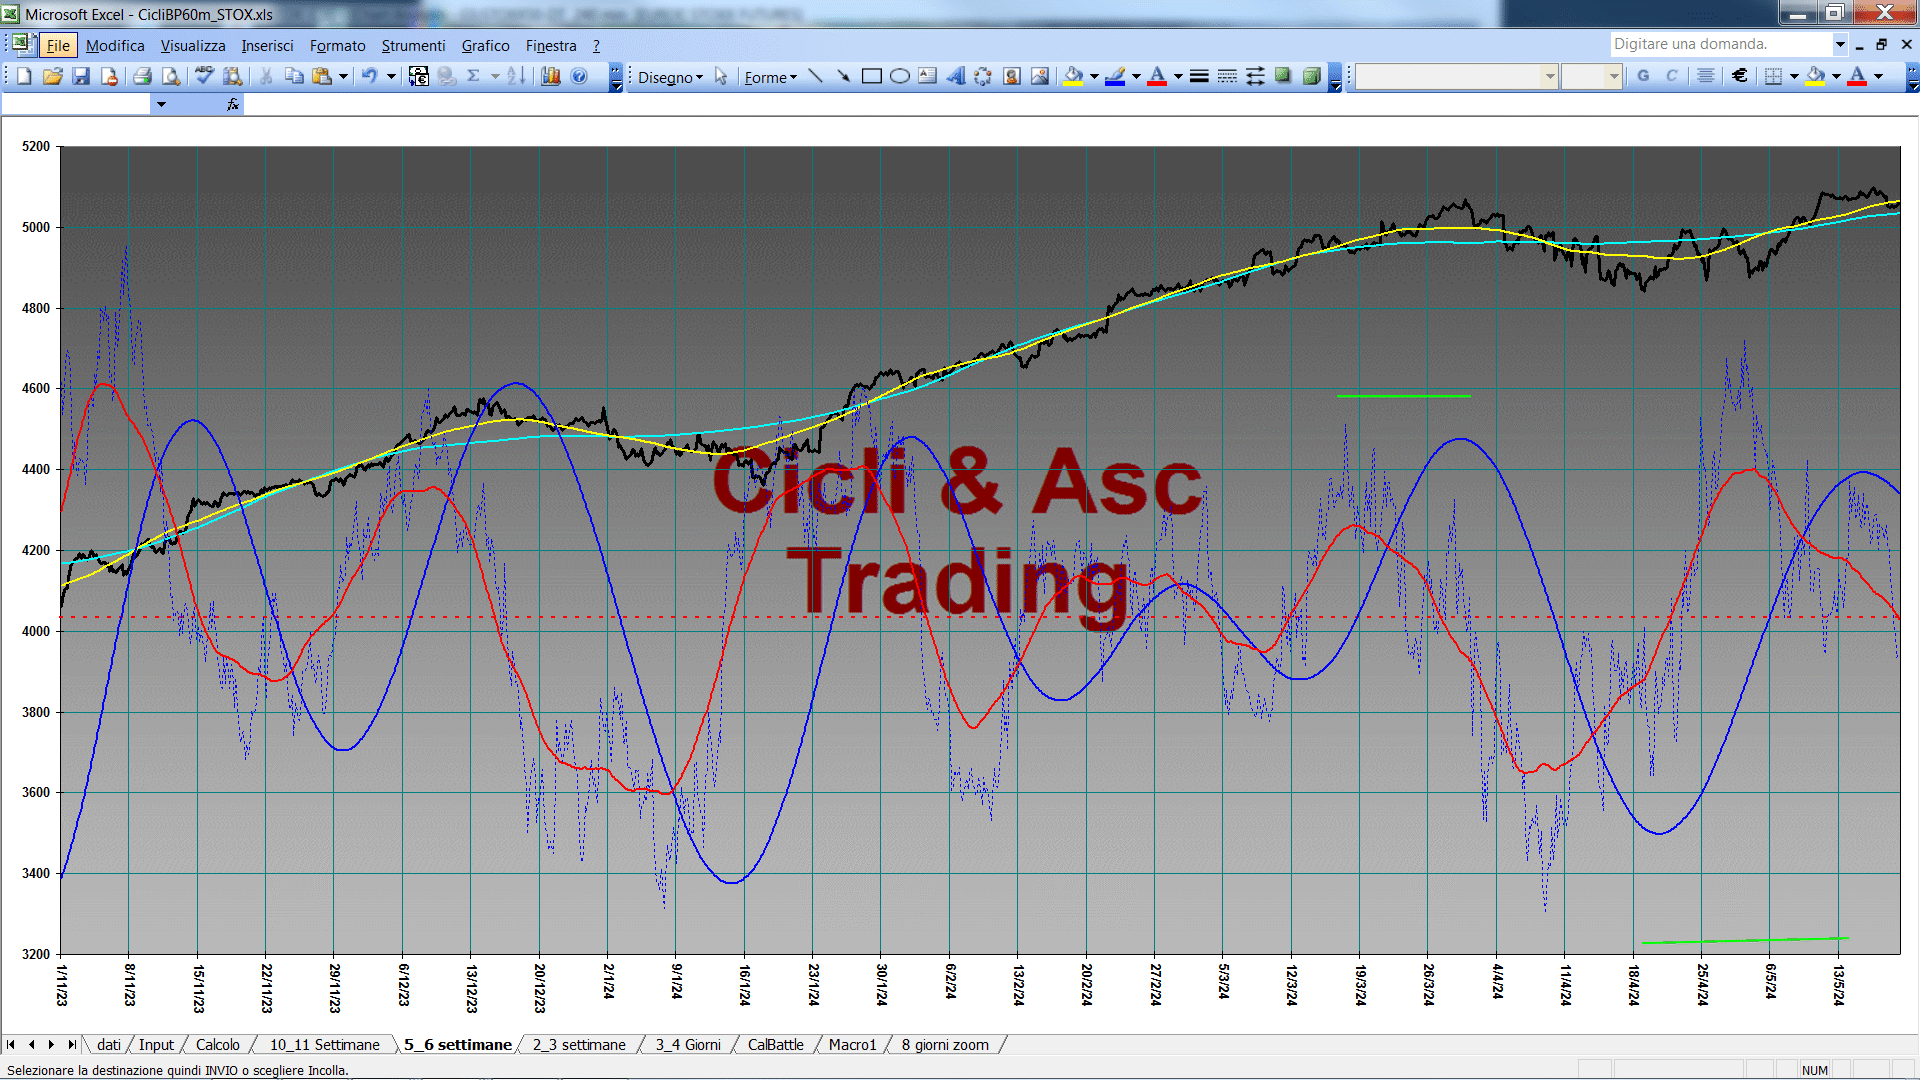Click the Cut scissors icon
Screen dimensions: 1920x1080
point(266,76)
